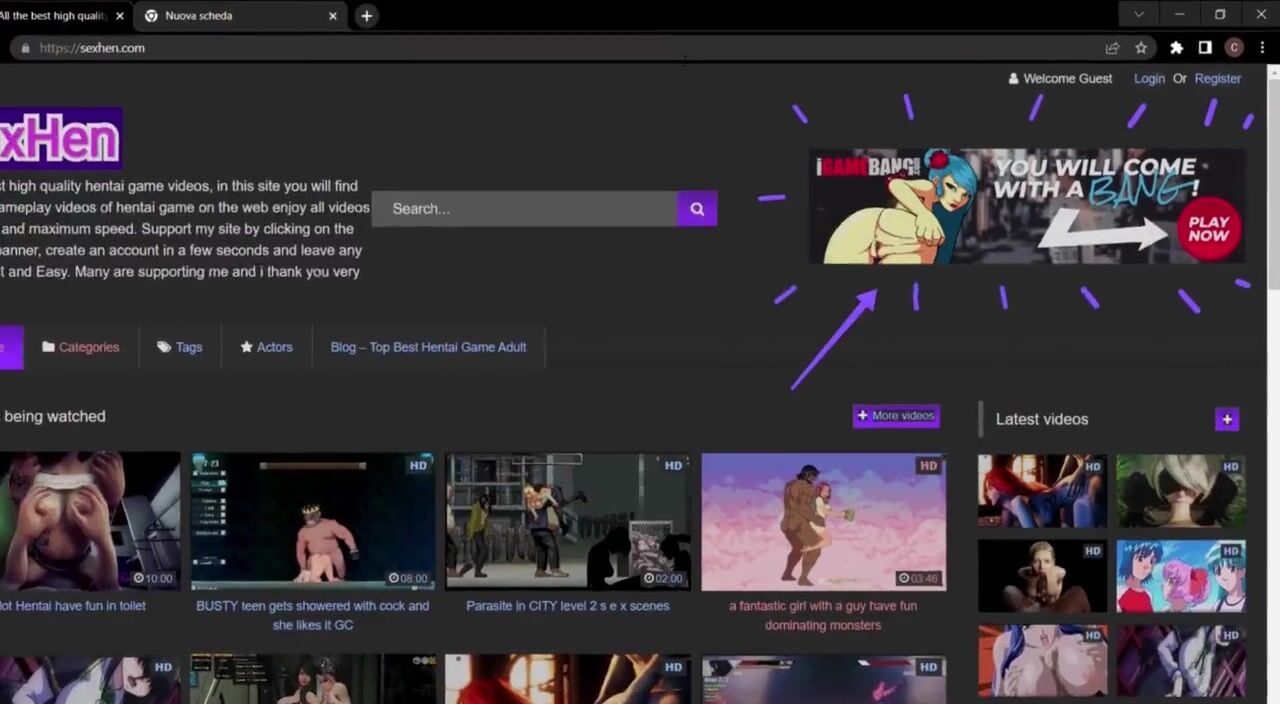Screen dimensions: 1280x704
Task: Close the Nuova scheda tab
Action: 333,16
